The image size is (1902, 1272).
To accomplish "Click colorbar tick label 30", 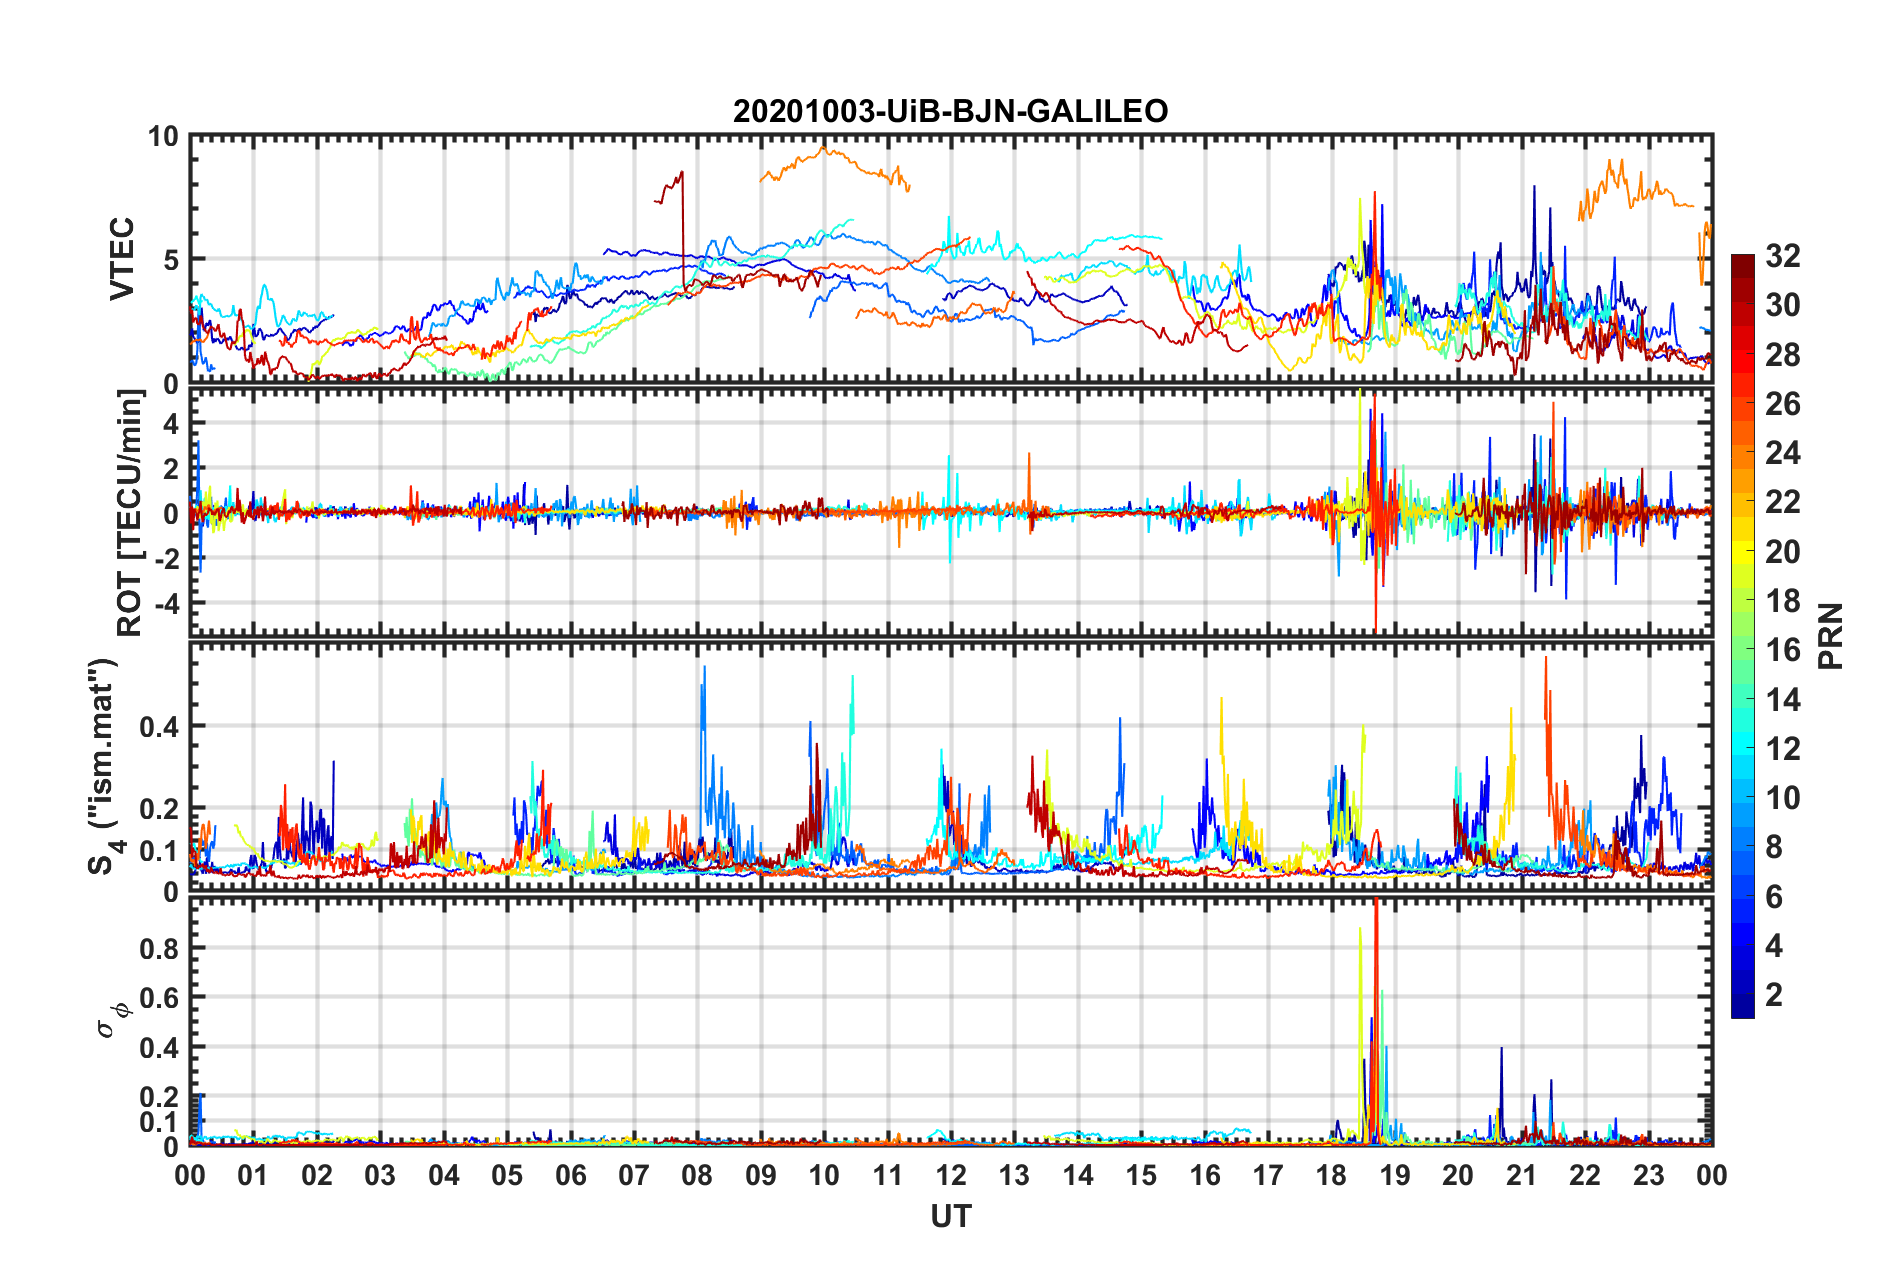I will (1782, 305).
